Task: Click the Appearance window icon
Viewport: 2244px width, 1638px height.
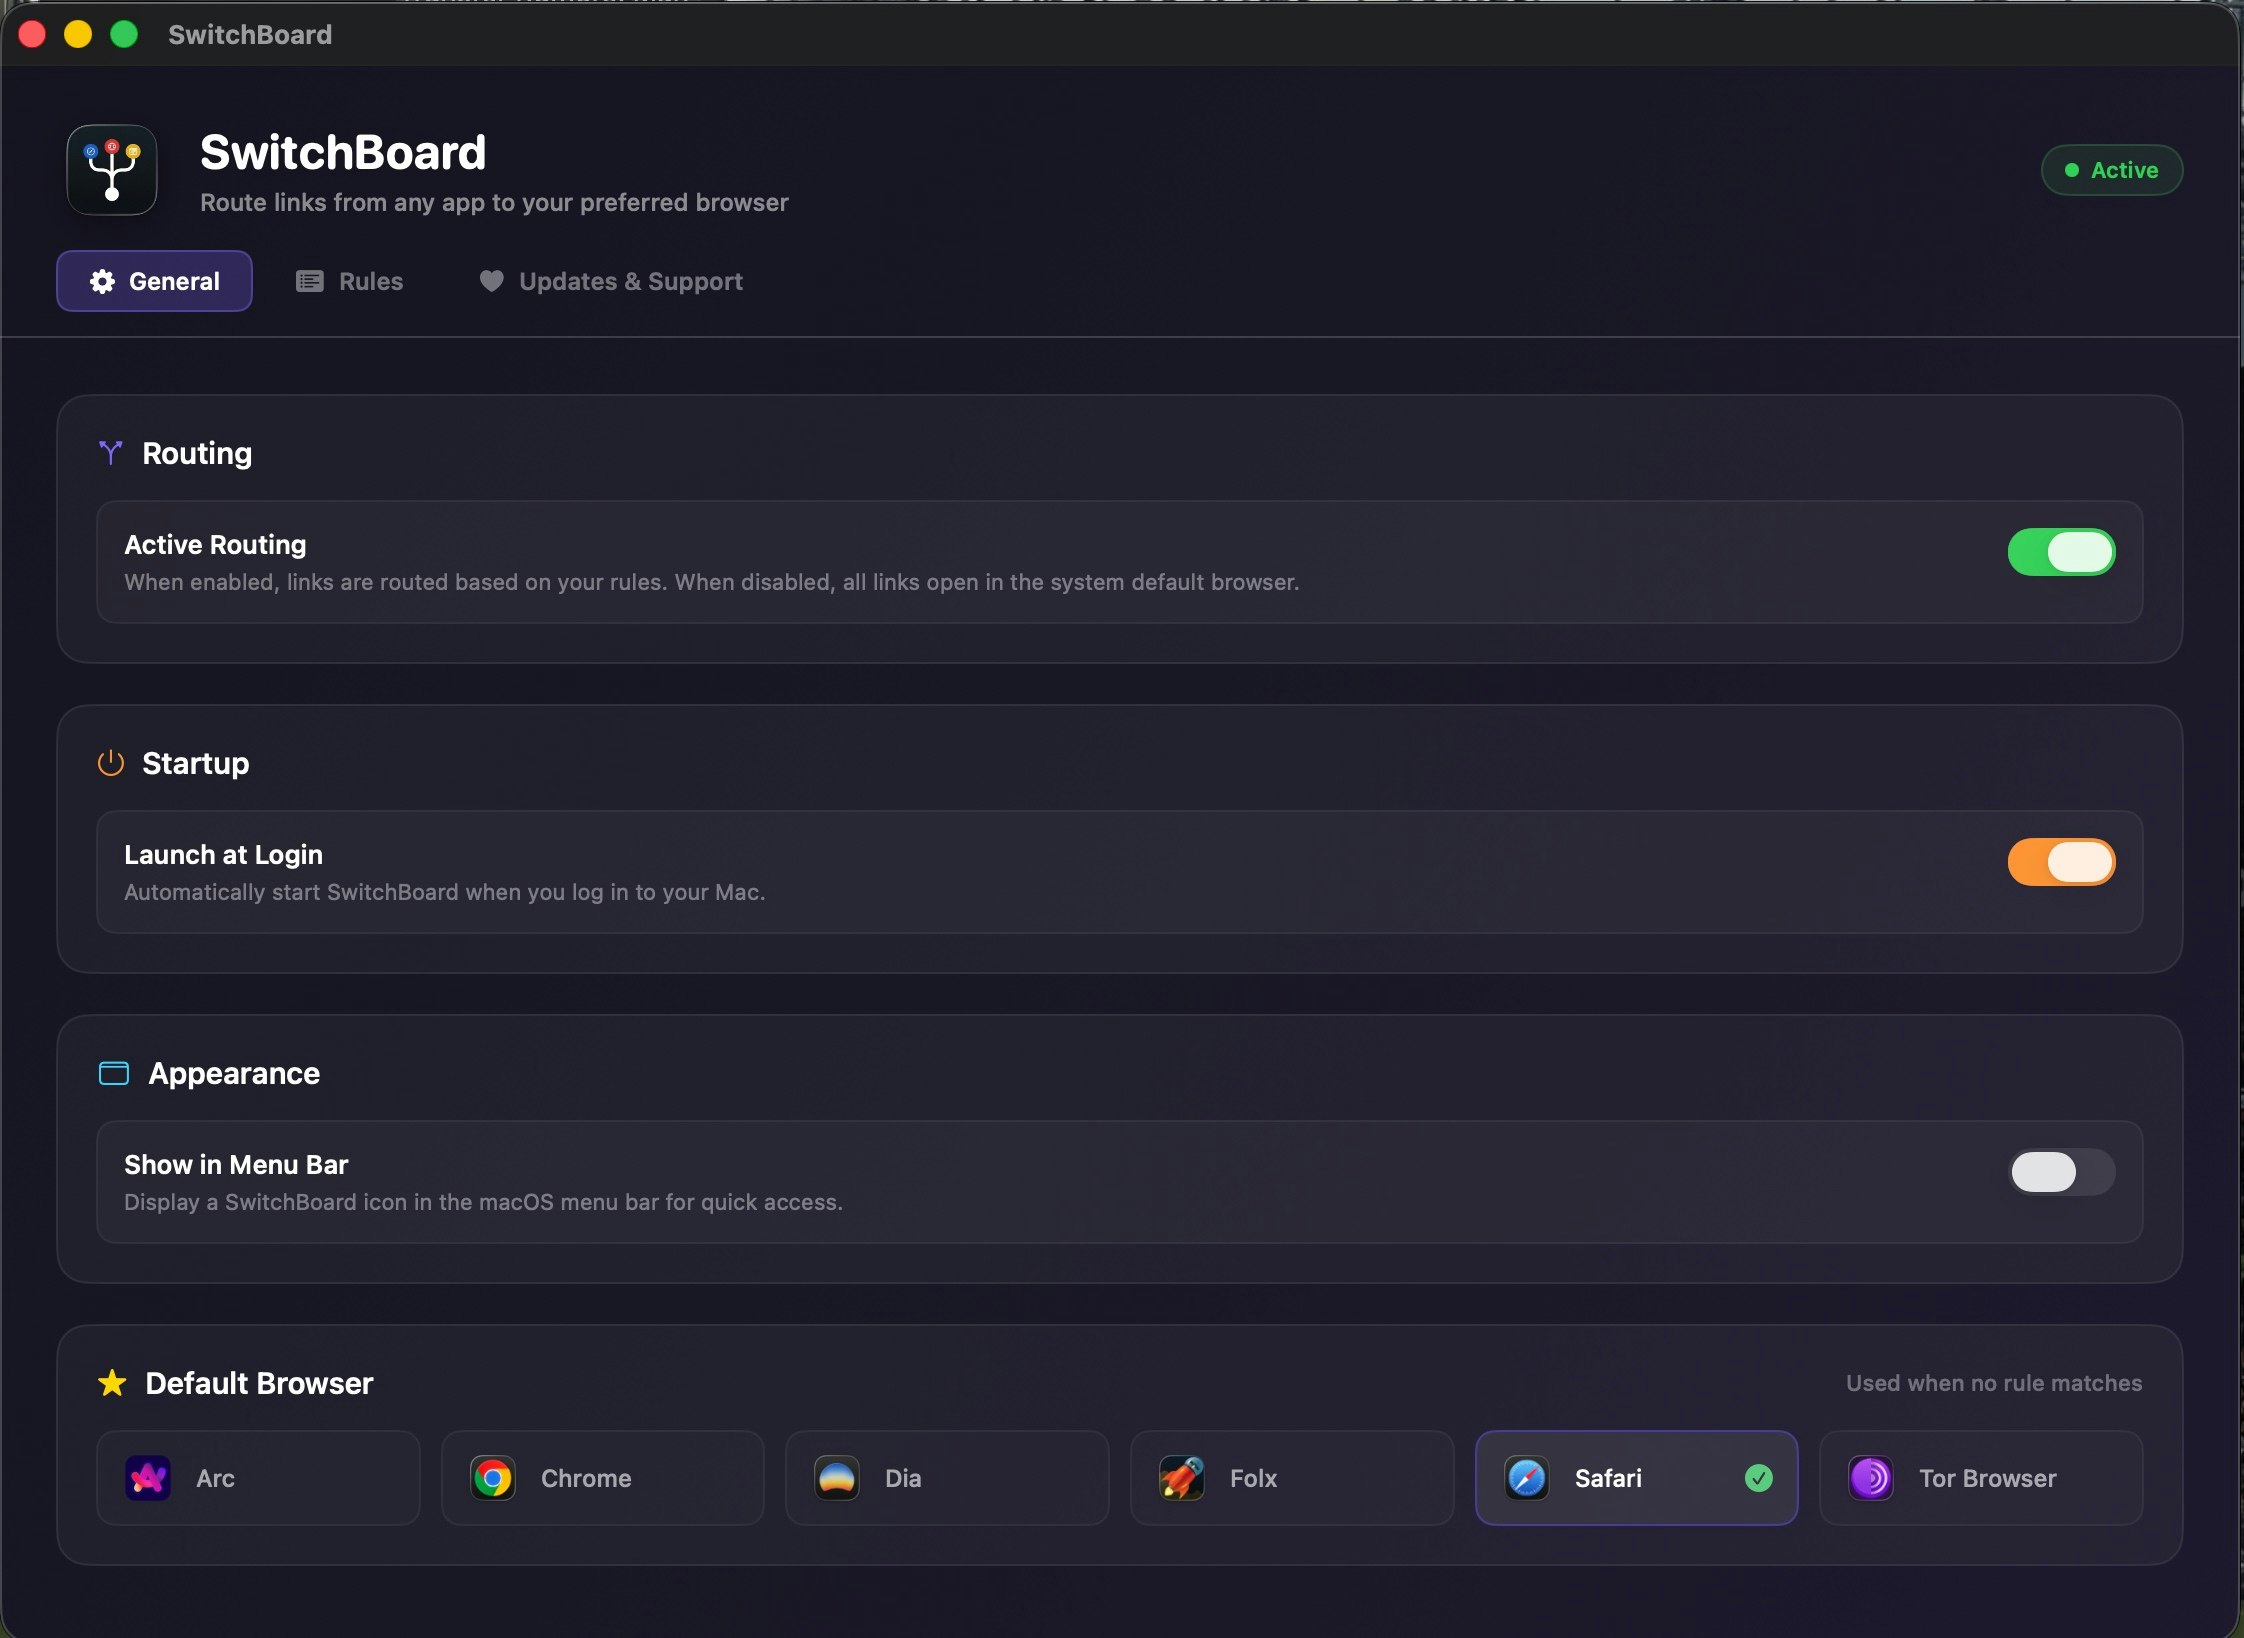Action: point(114,1073)
